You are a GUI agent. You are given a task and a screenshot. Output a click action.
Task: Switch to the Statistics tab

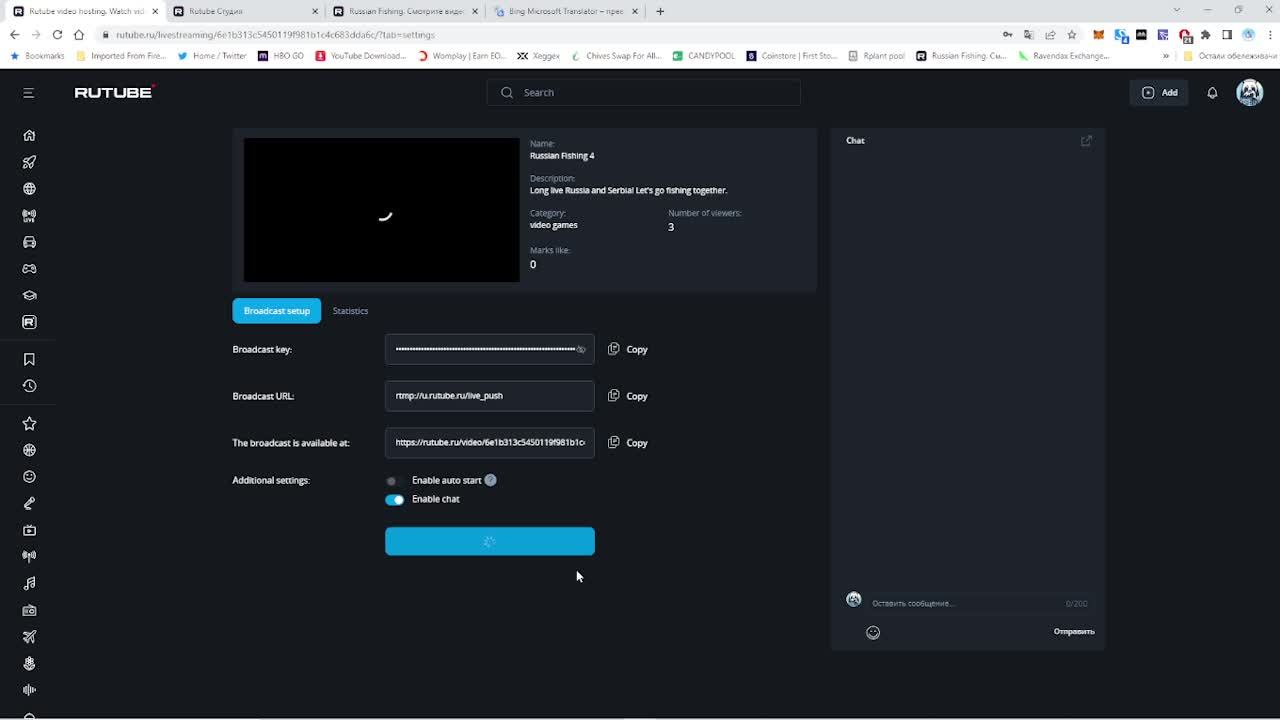point(350,311)
